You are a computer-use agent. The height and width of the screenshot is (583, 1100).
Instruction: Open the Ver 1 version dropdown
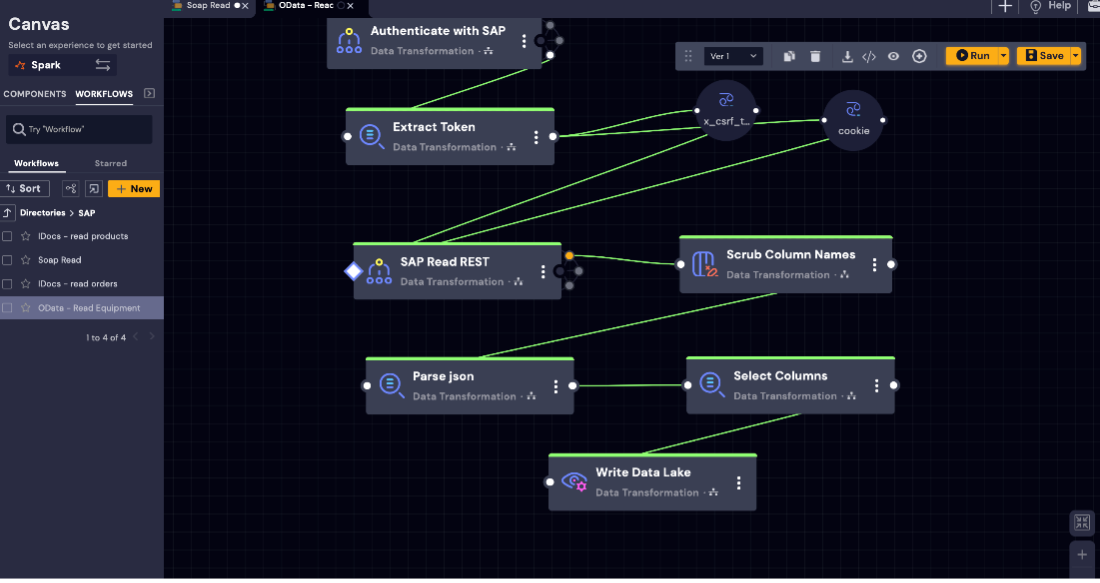pos(733,56)
